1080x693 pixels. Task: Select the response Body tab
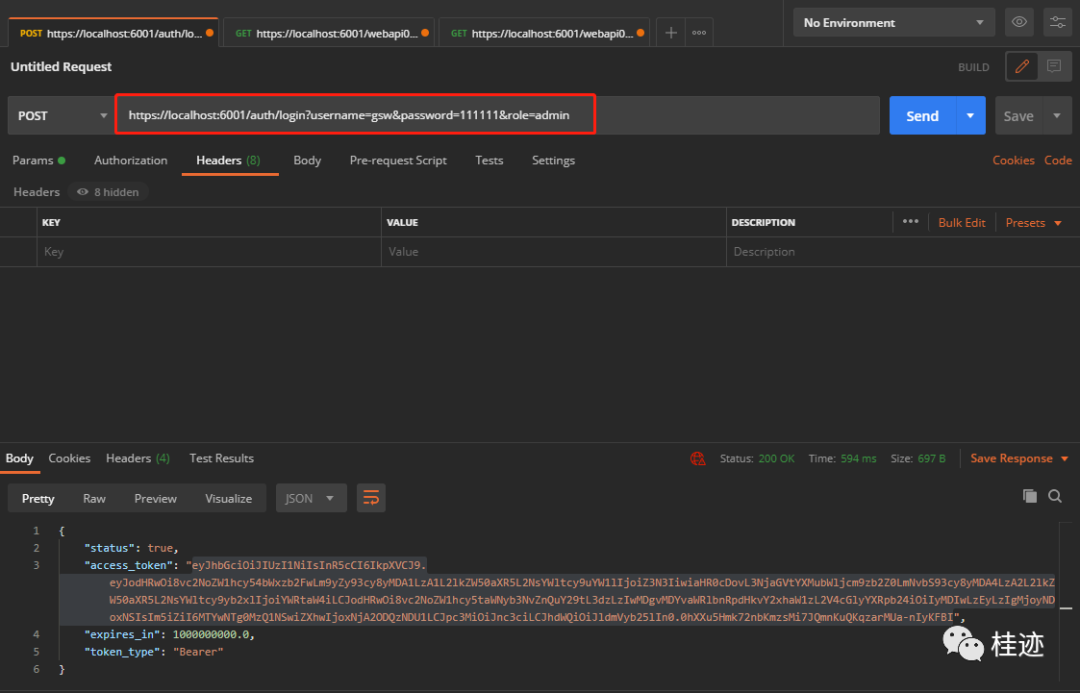[x=19, y=459]
